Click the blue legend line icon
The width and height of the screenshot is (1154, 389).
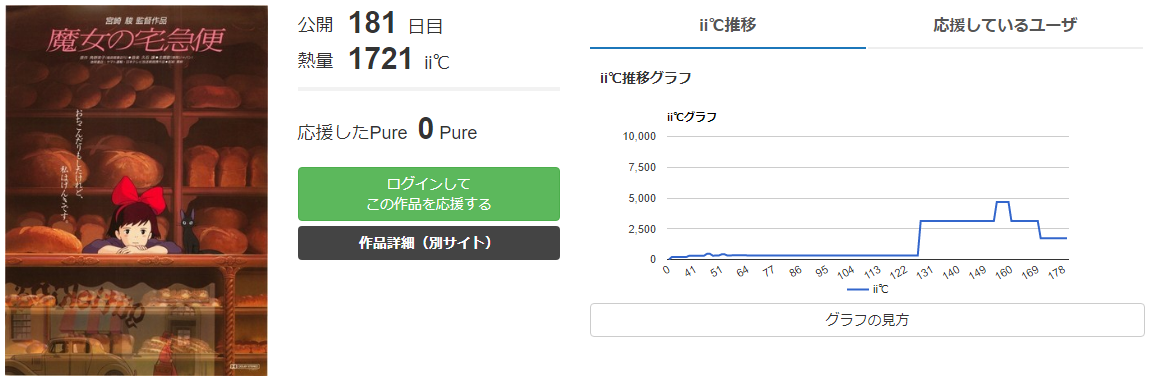pyautogui.click(x=858, y=290)
